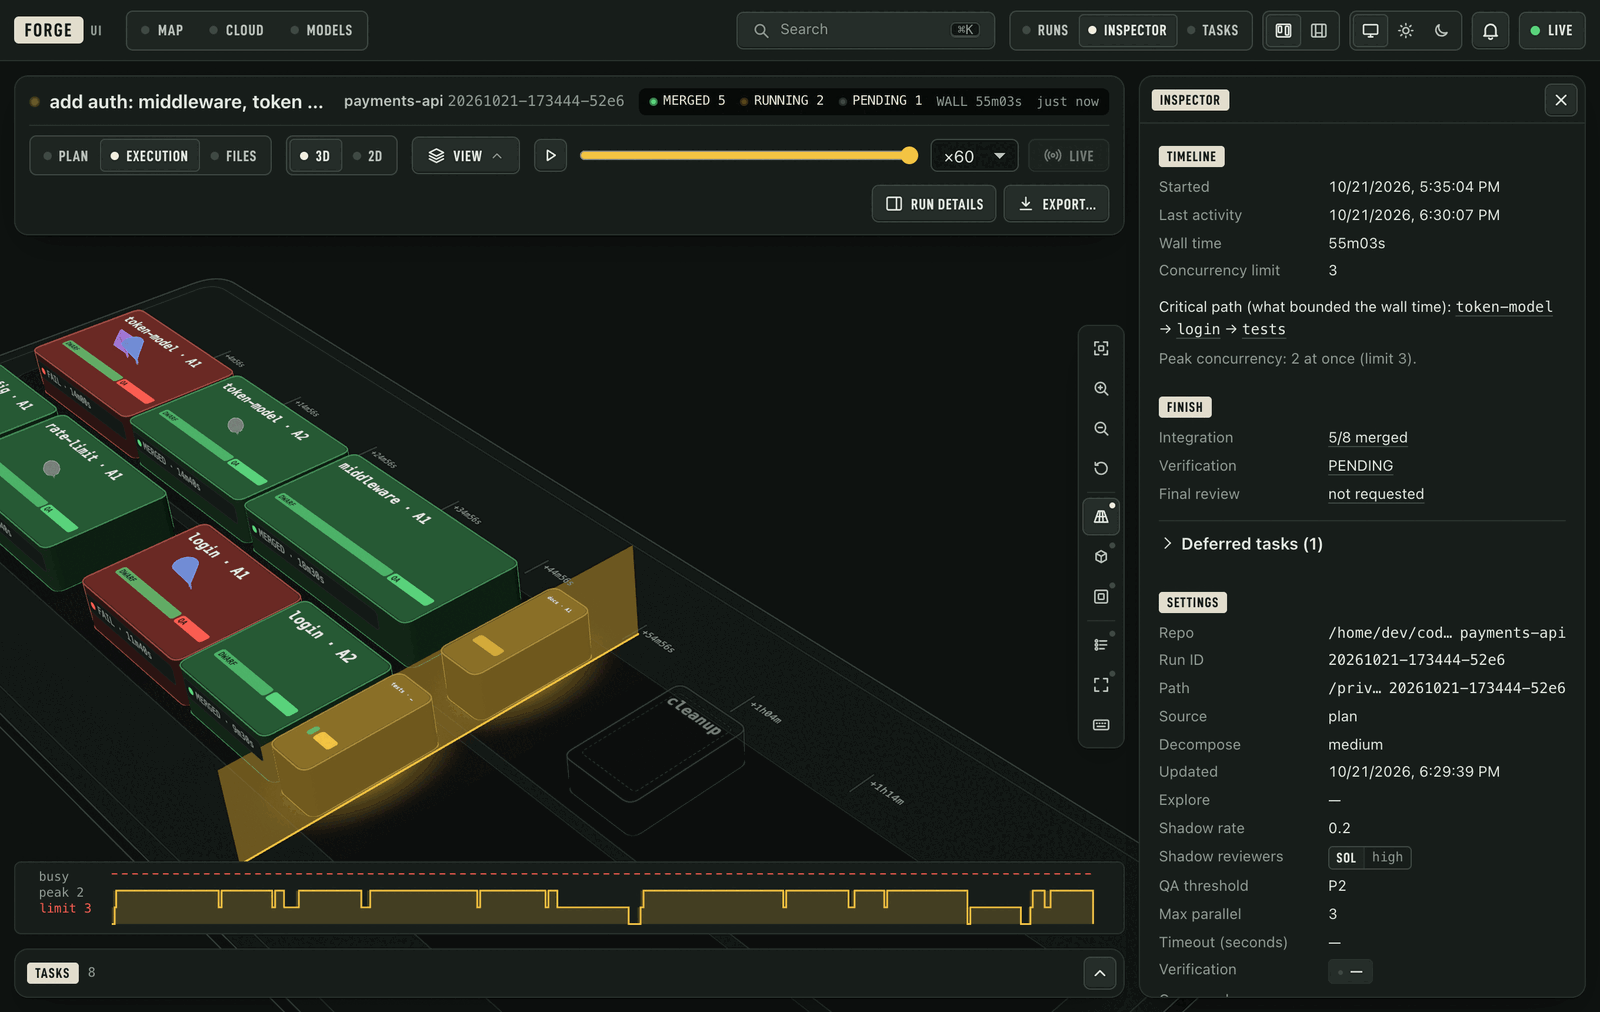Switch to the FILES tab
The width and height of the screenshot is (1600, 1012).
[x=233, y=156]
